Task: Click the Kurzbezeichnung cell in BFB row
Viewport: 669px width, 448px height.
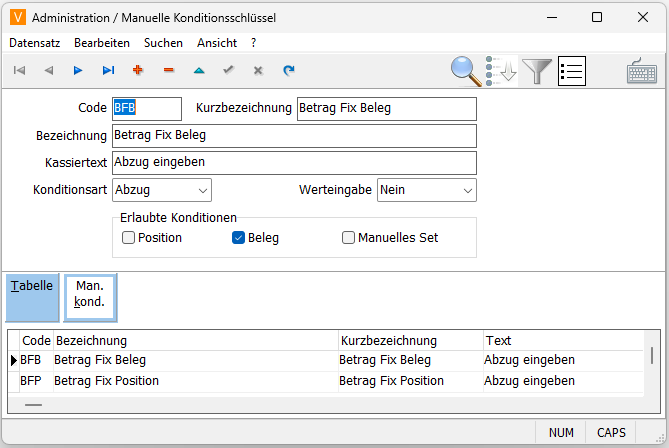Action: 410,360
